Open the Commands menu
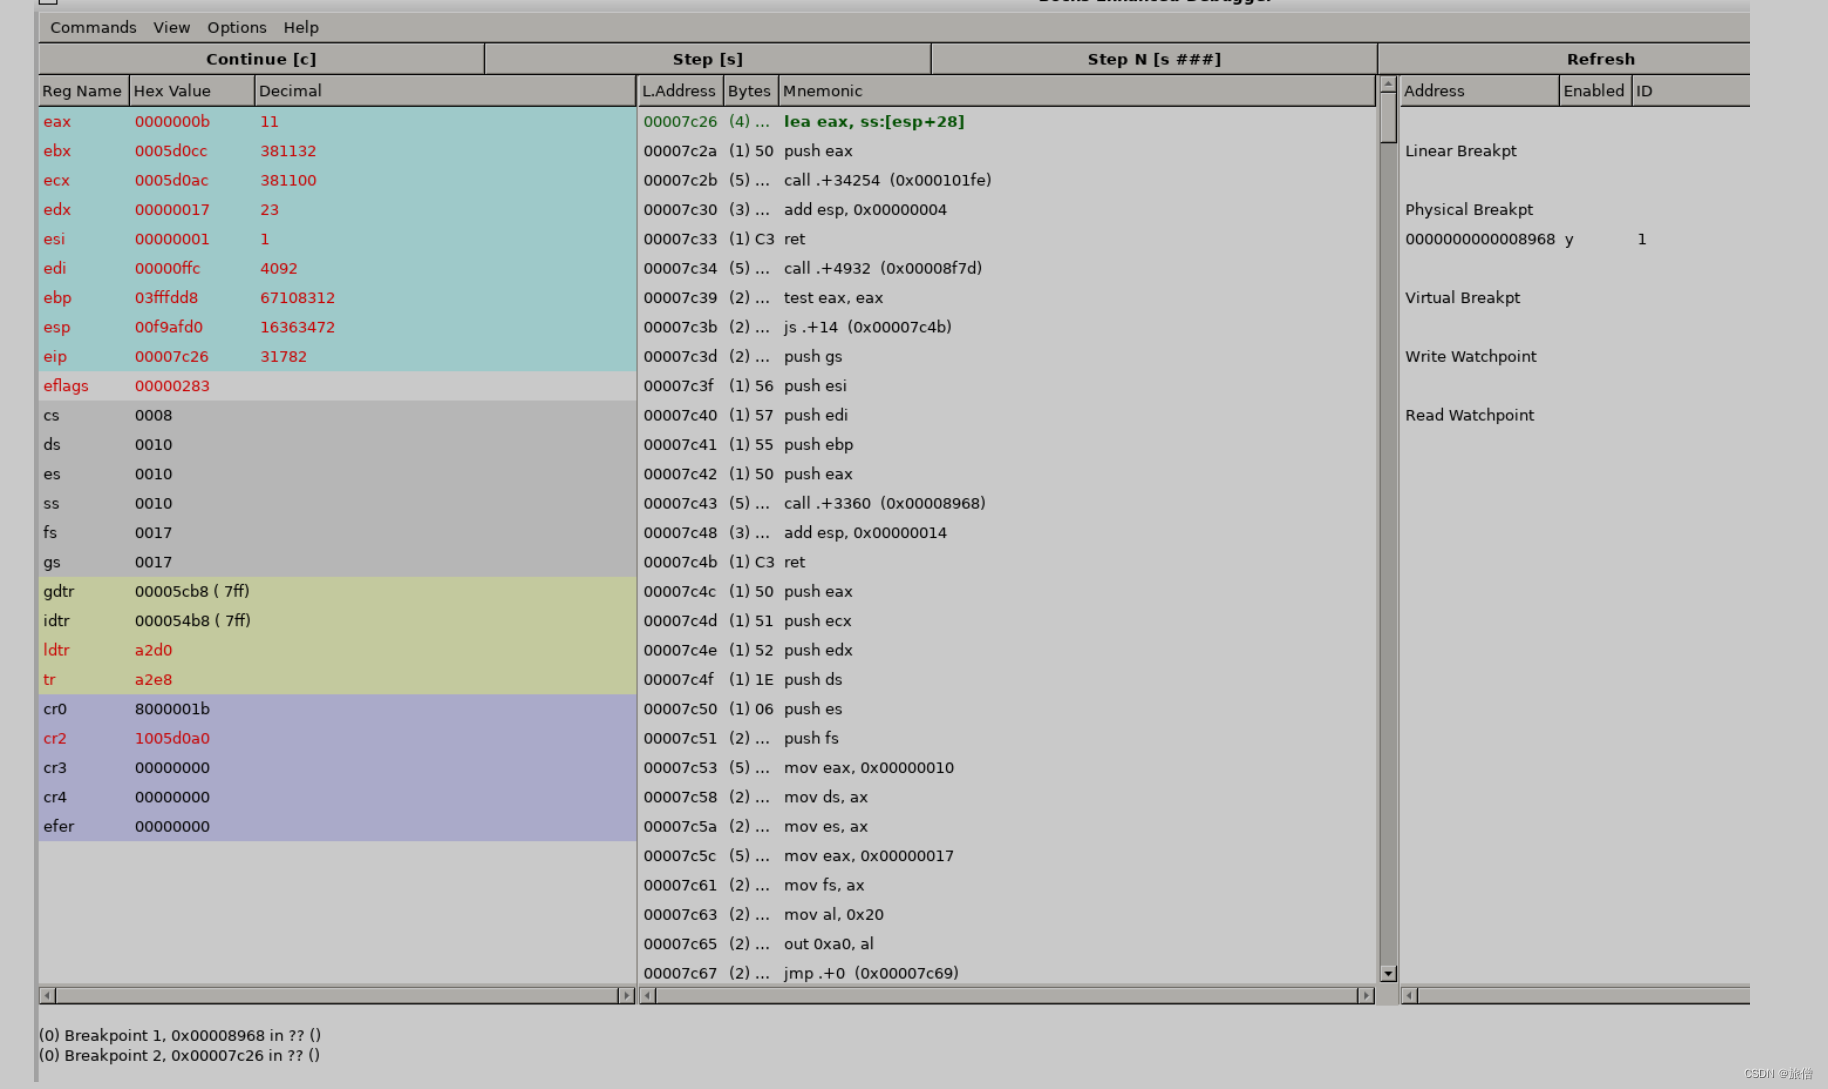This screenshot has width=1828, height=1089. 93,27
